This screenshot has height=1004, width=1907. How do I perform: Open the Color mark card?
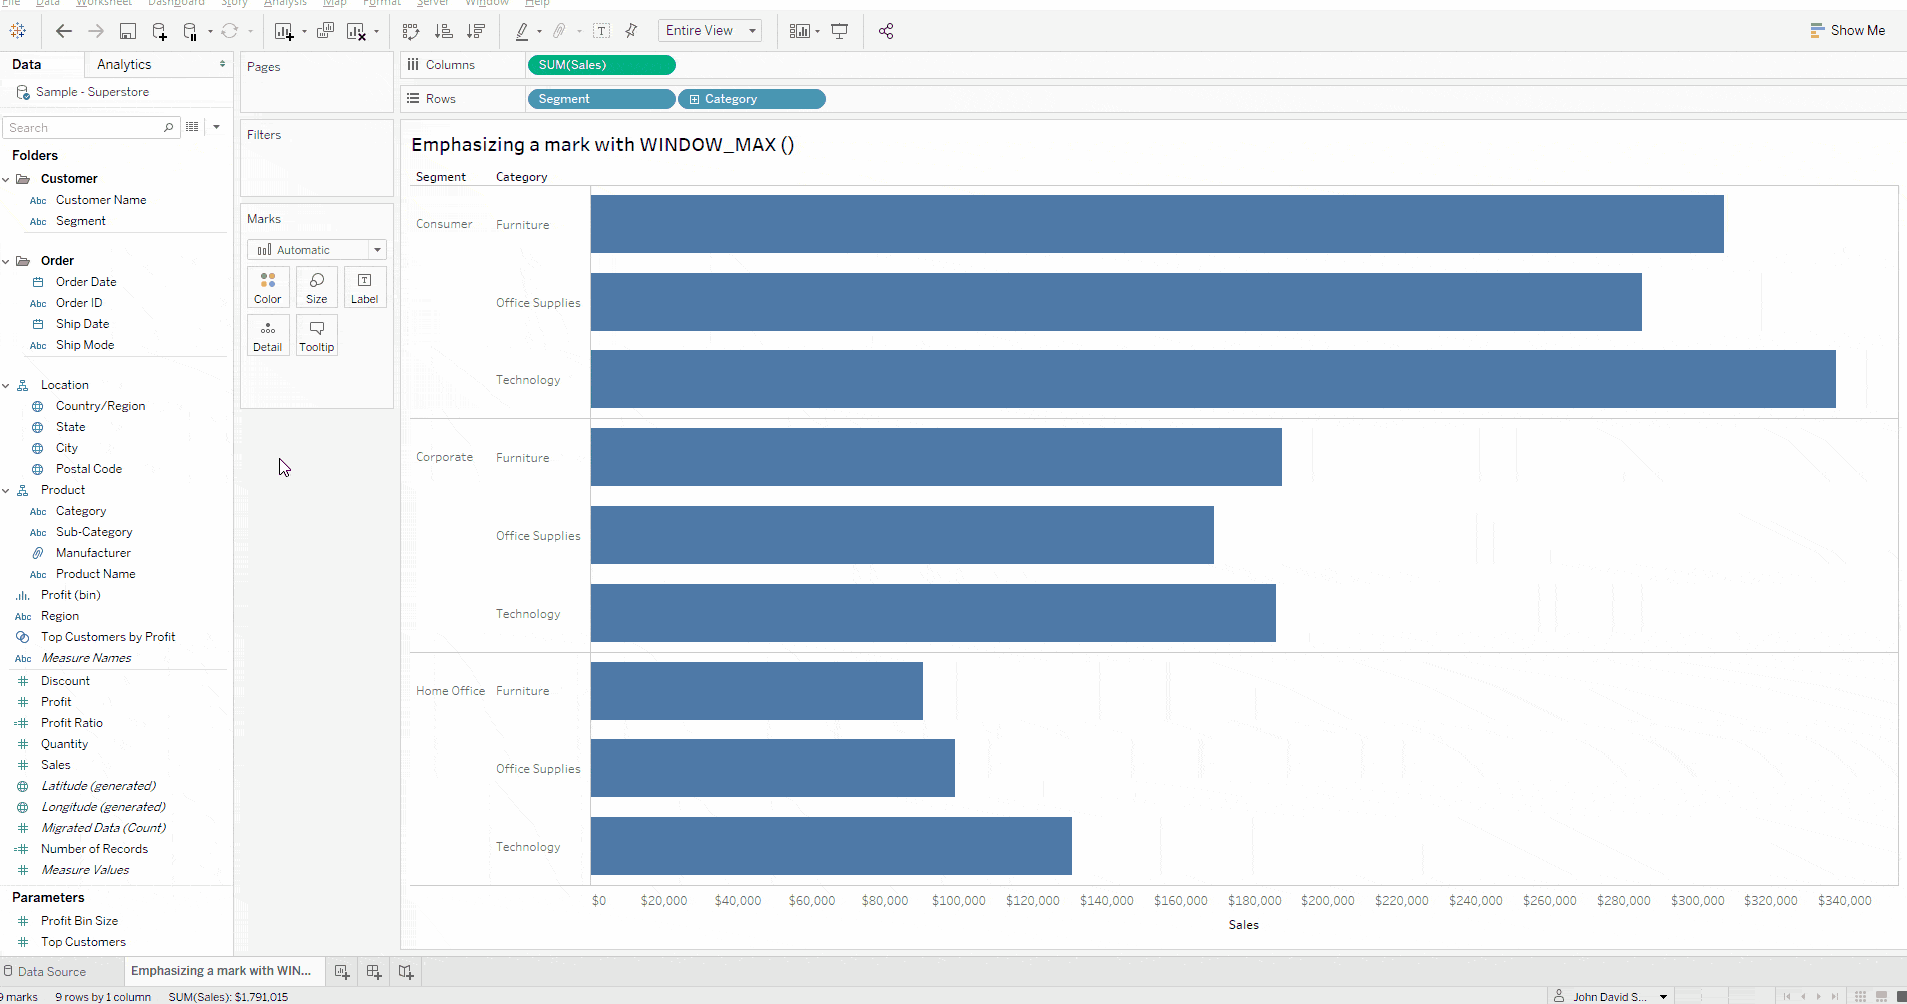pos(268,287)
